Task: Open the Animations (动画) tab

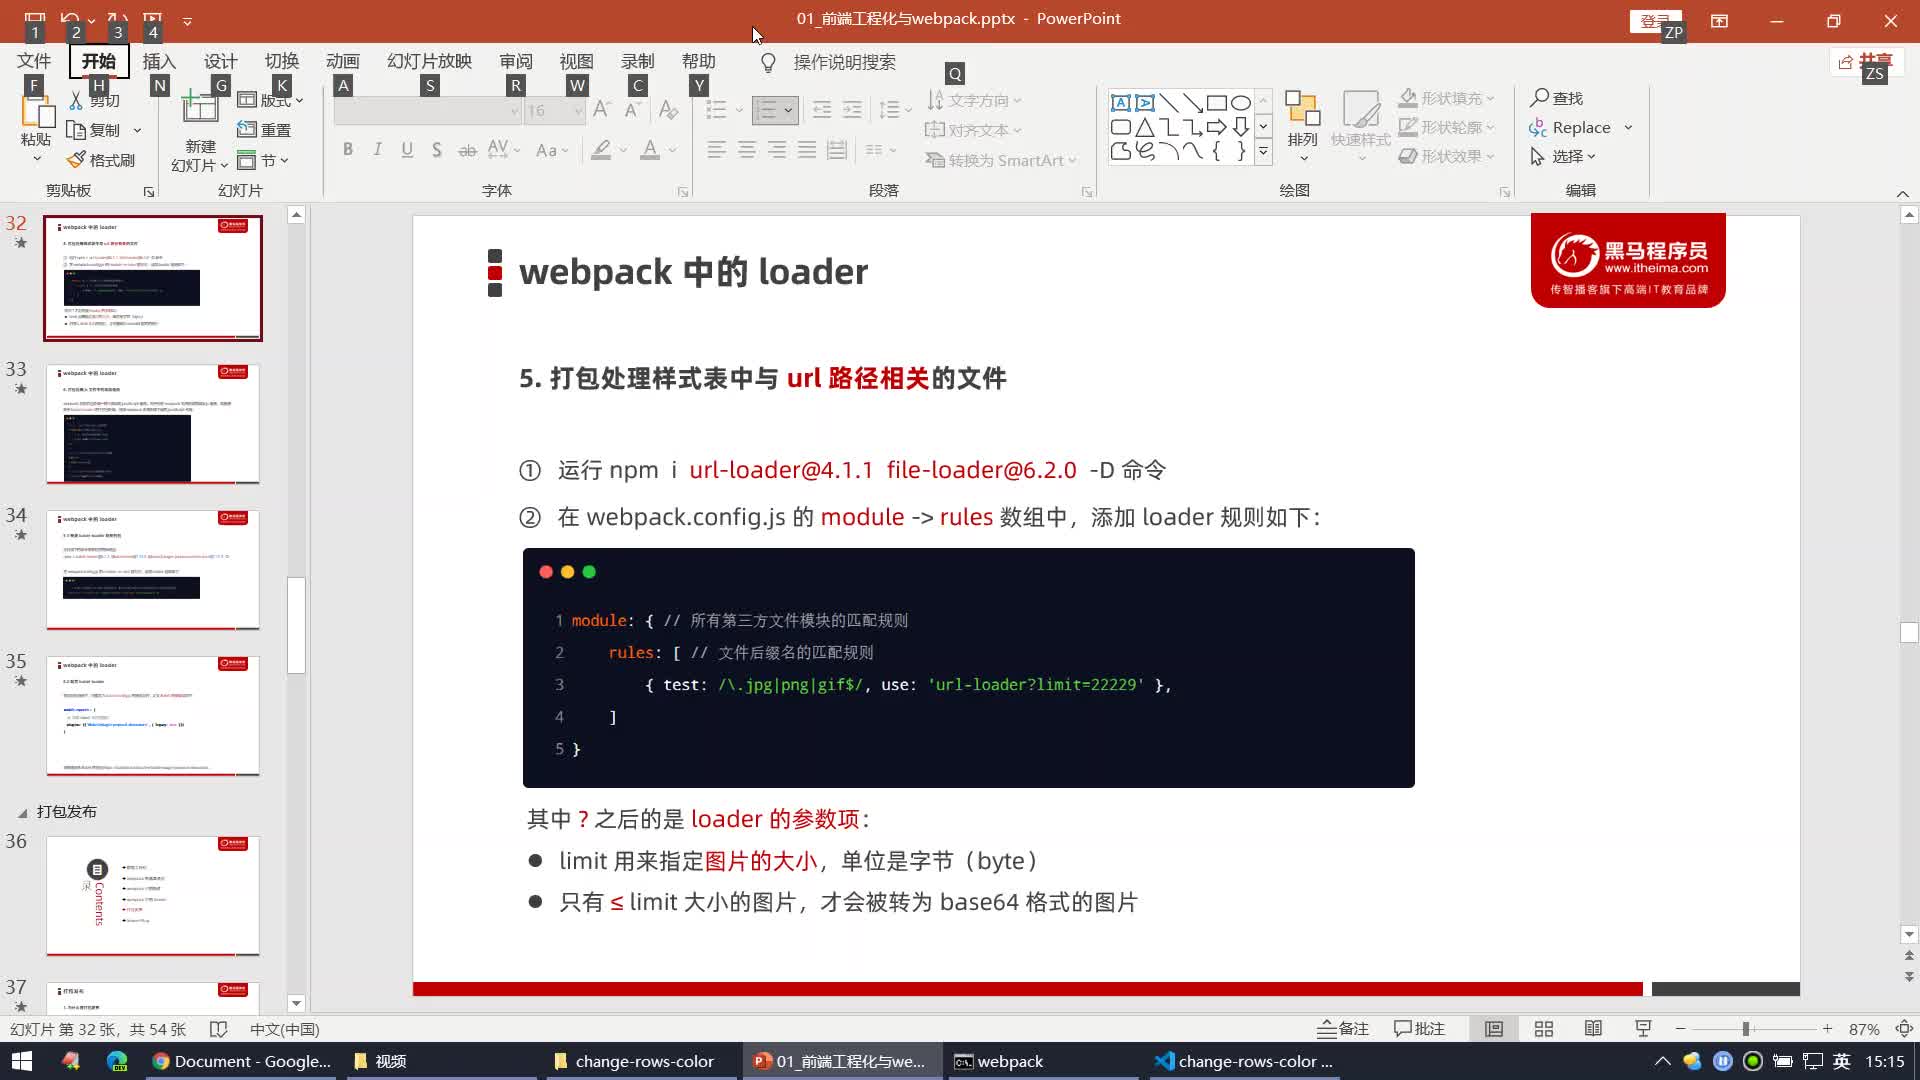Action: tap(342, 61)
